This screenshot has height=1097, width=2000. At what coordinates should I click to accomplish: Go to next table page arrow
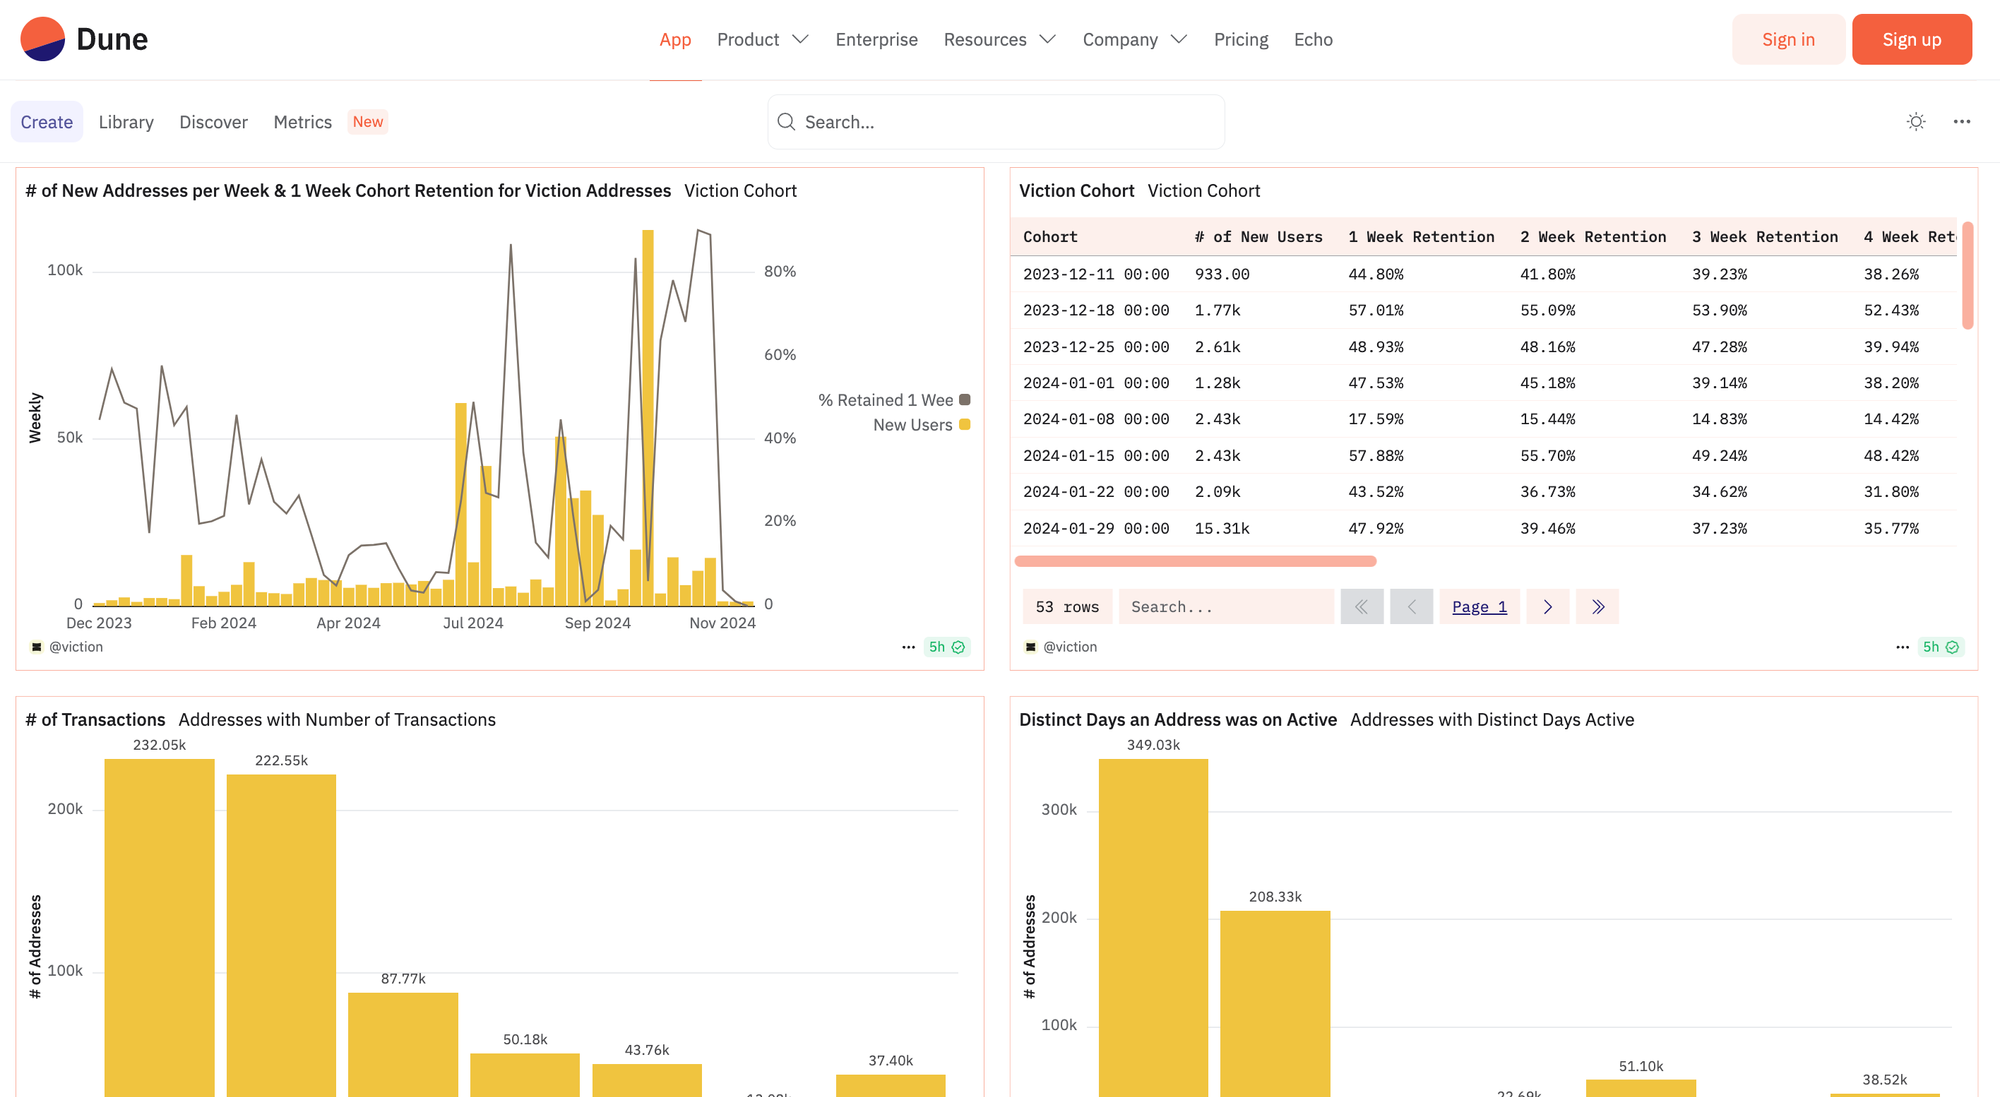pos(1548,607)
